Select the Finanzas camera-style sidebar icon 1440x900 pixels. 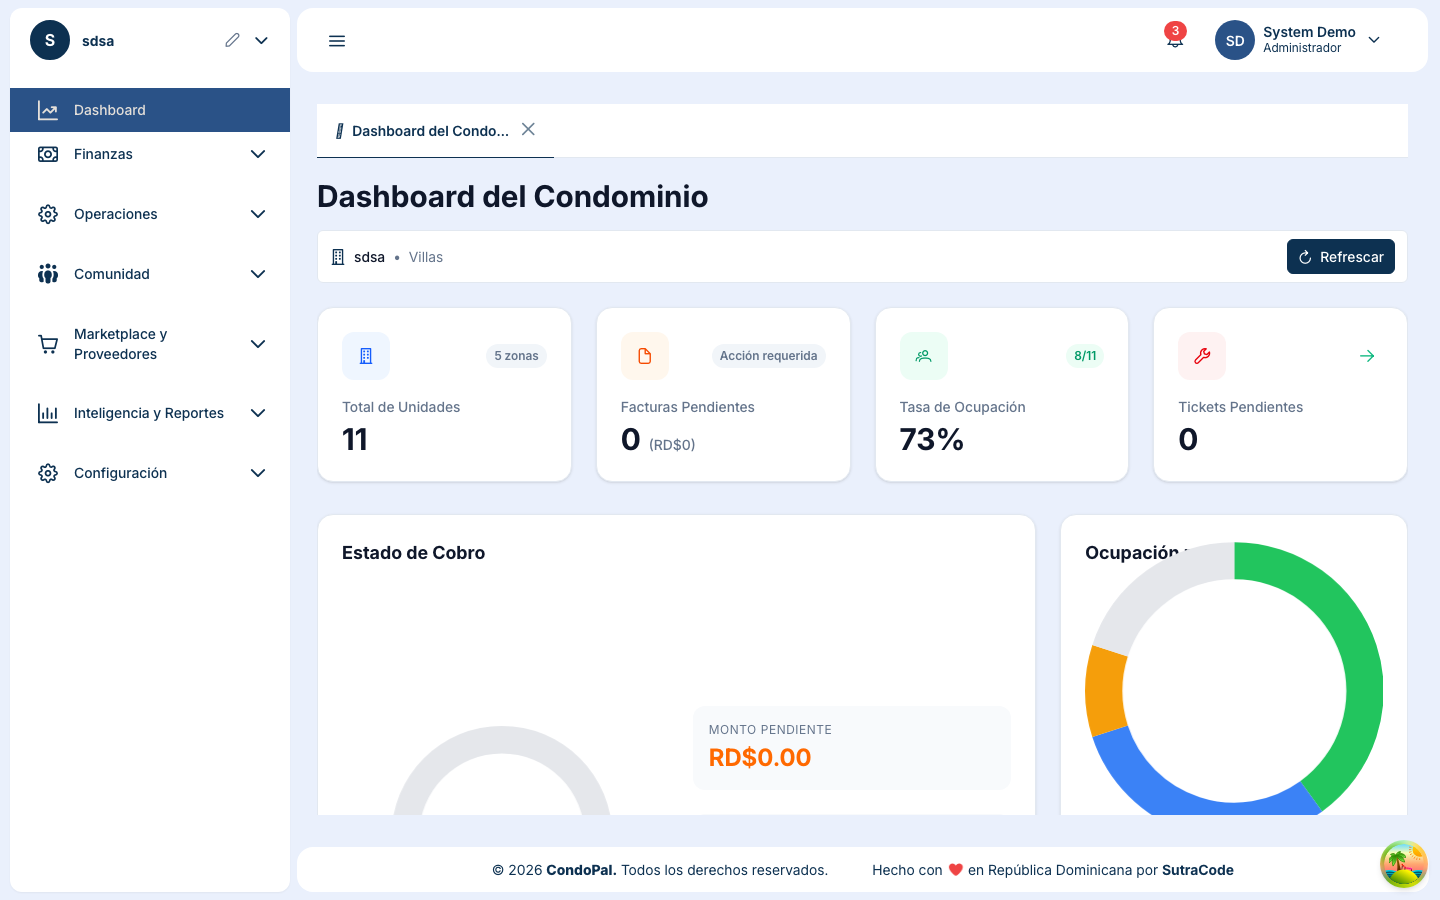47,154
